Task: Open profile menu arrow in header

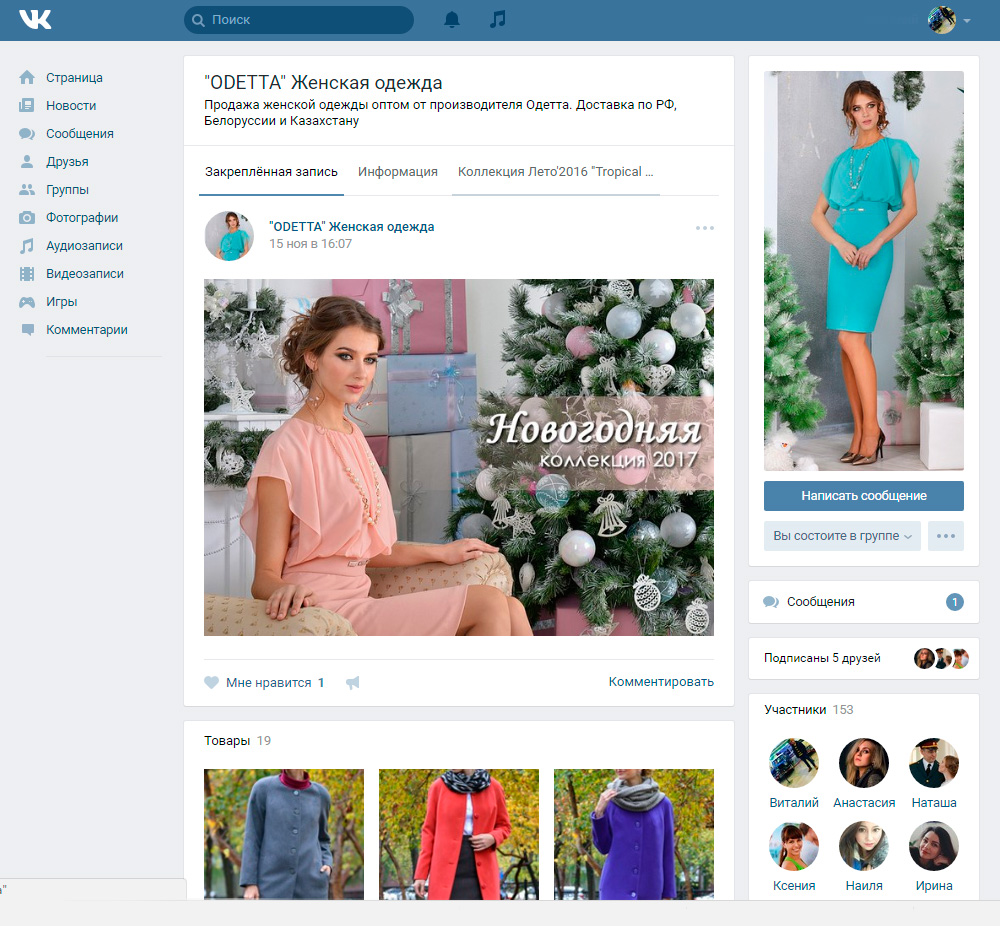Action: 967,20
